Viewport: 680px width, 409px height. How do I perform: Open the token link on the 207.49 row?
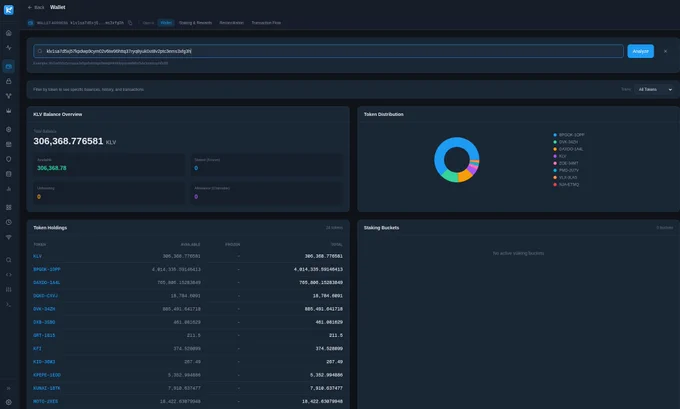pos(44,362)
